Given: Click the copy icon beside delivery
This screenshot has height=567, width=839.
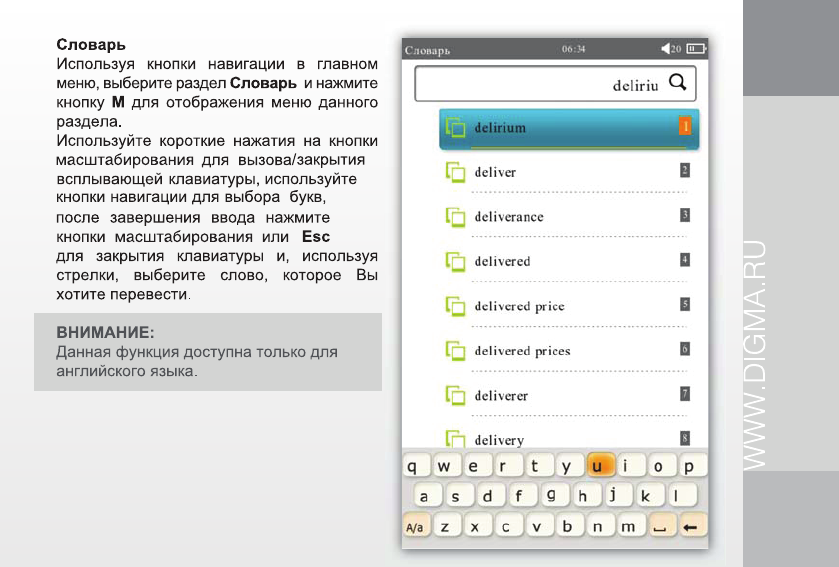Looking at the screenshot, I should pyautogui.click(x=455, y=439).
